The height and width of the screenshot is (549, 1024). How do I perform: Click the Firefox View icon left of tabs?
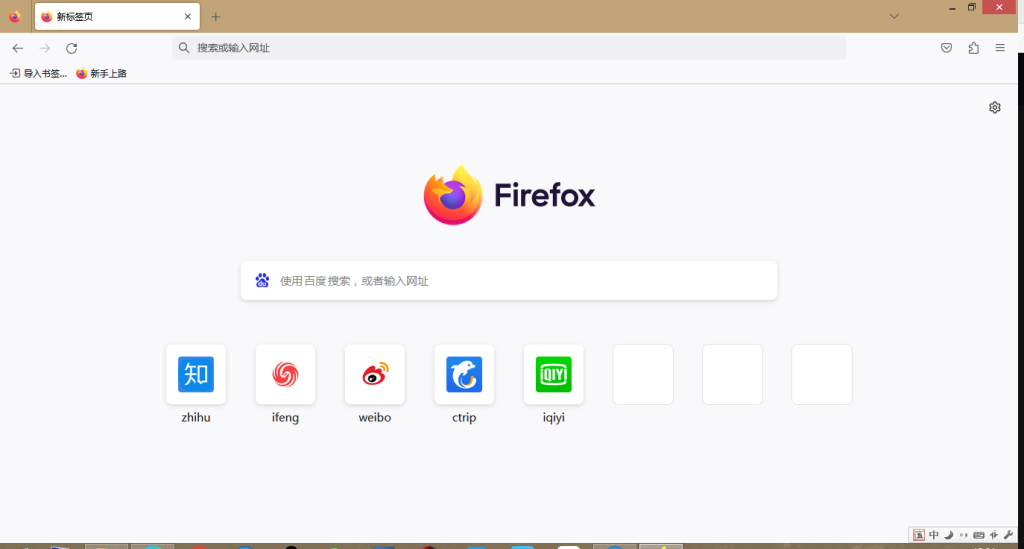[x=14, y=16]
